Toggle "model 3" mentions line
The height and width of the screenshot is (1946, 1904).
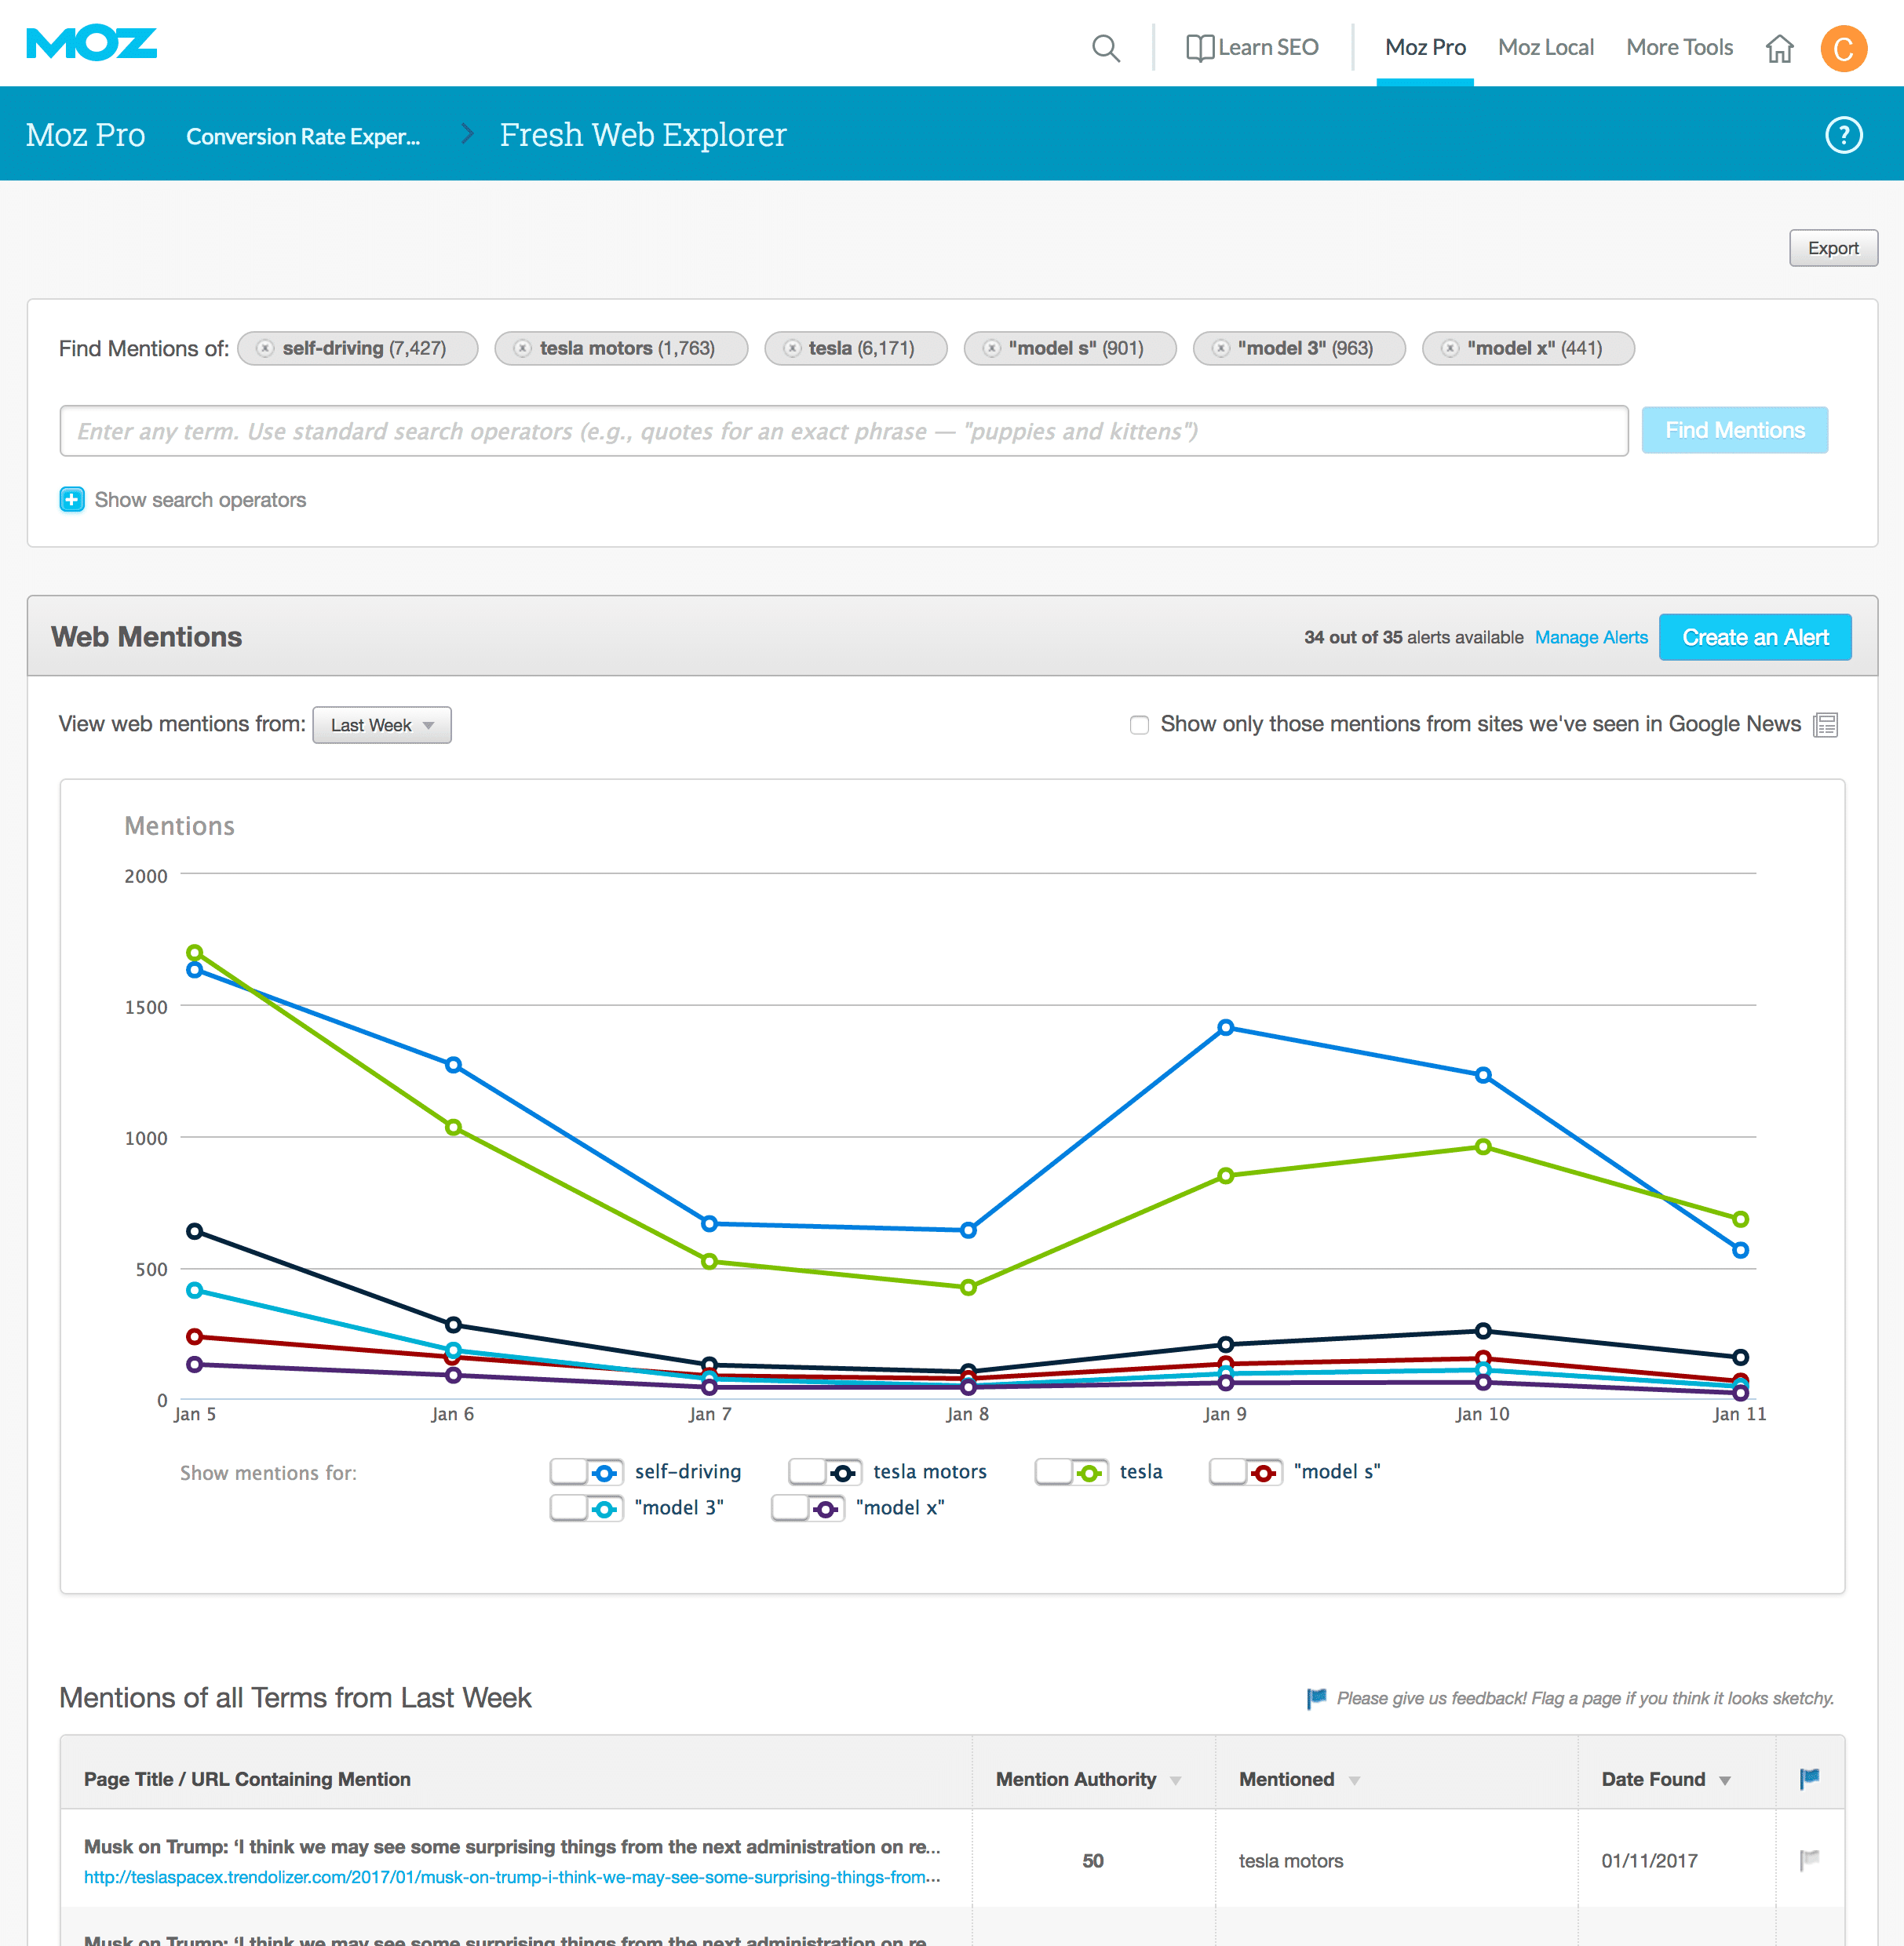[587, 1508]
